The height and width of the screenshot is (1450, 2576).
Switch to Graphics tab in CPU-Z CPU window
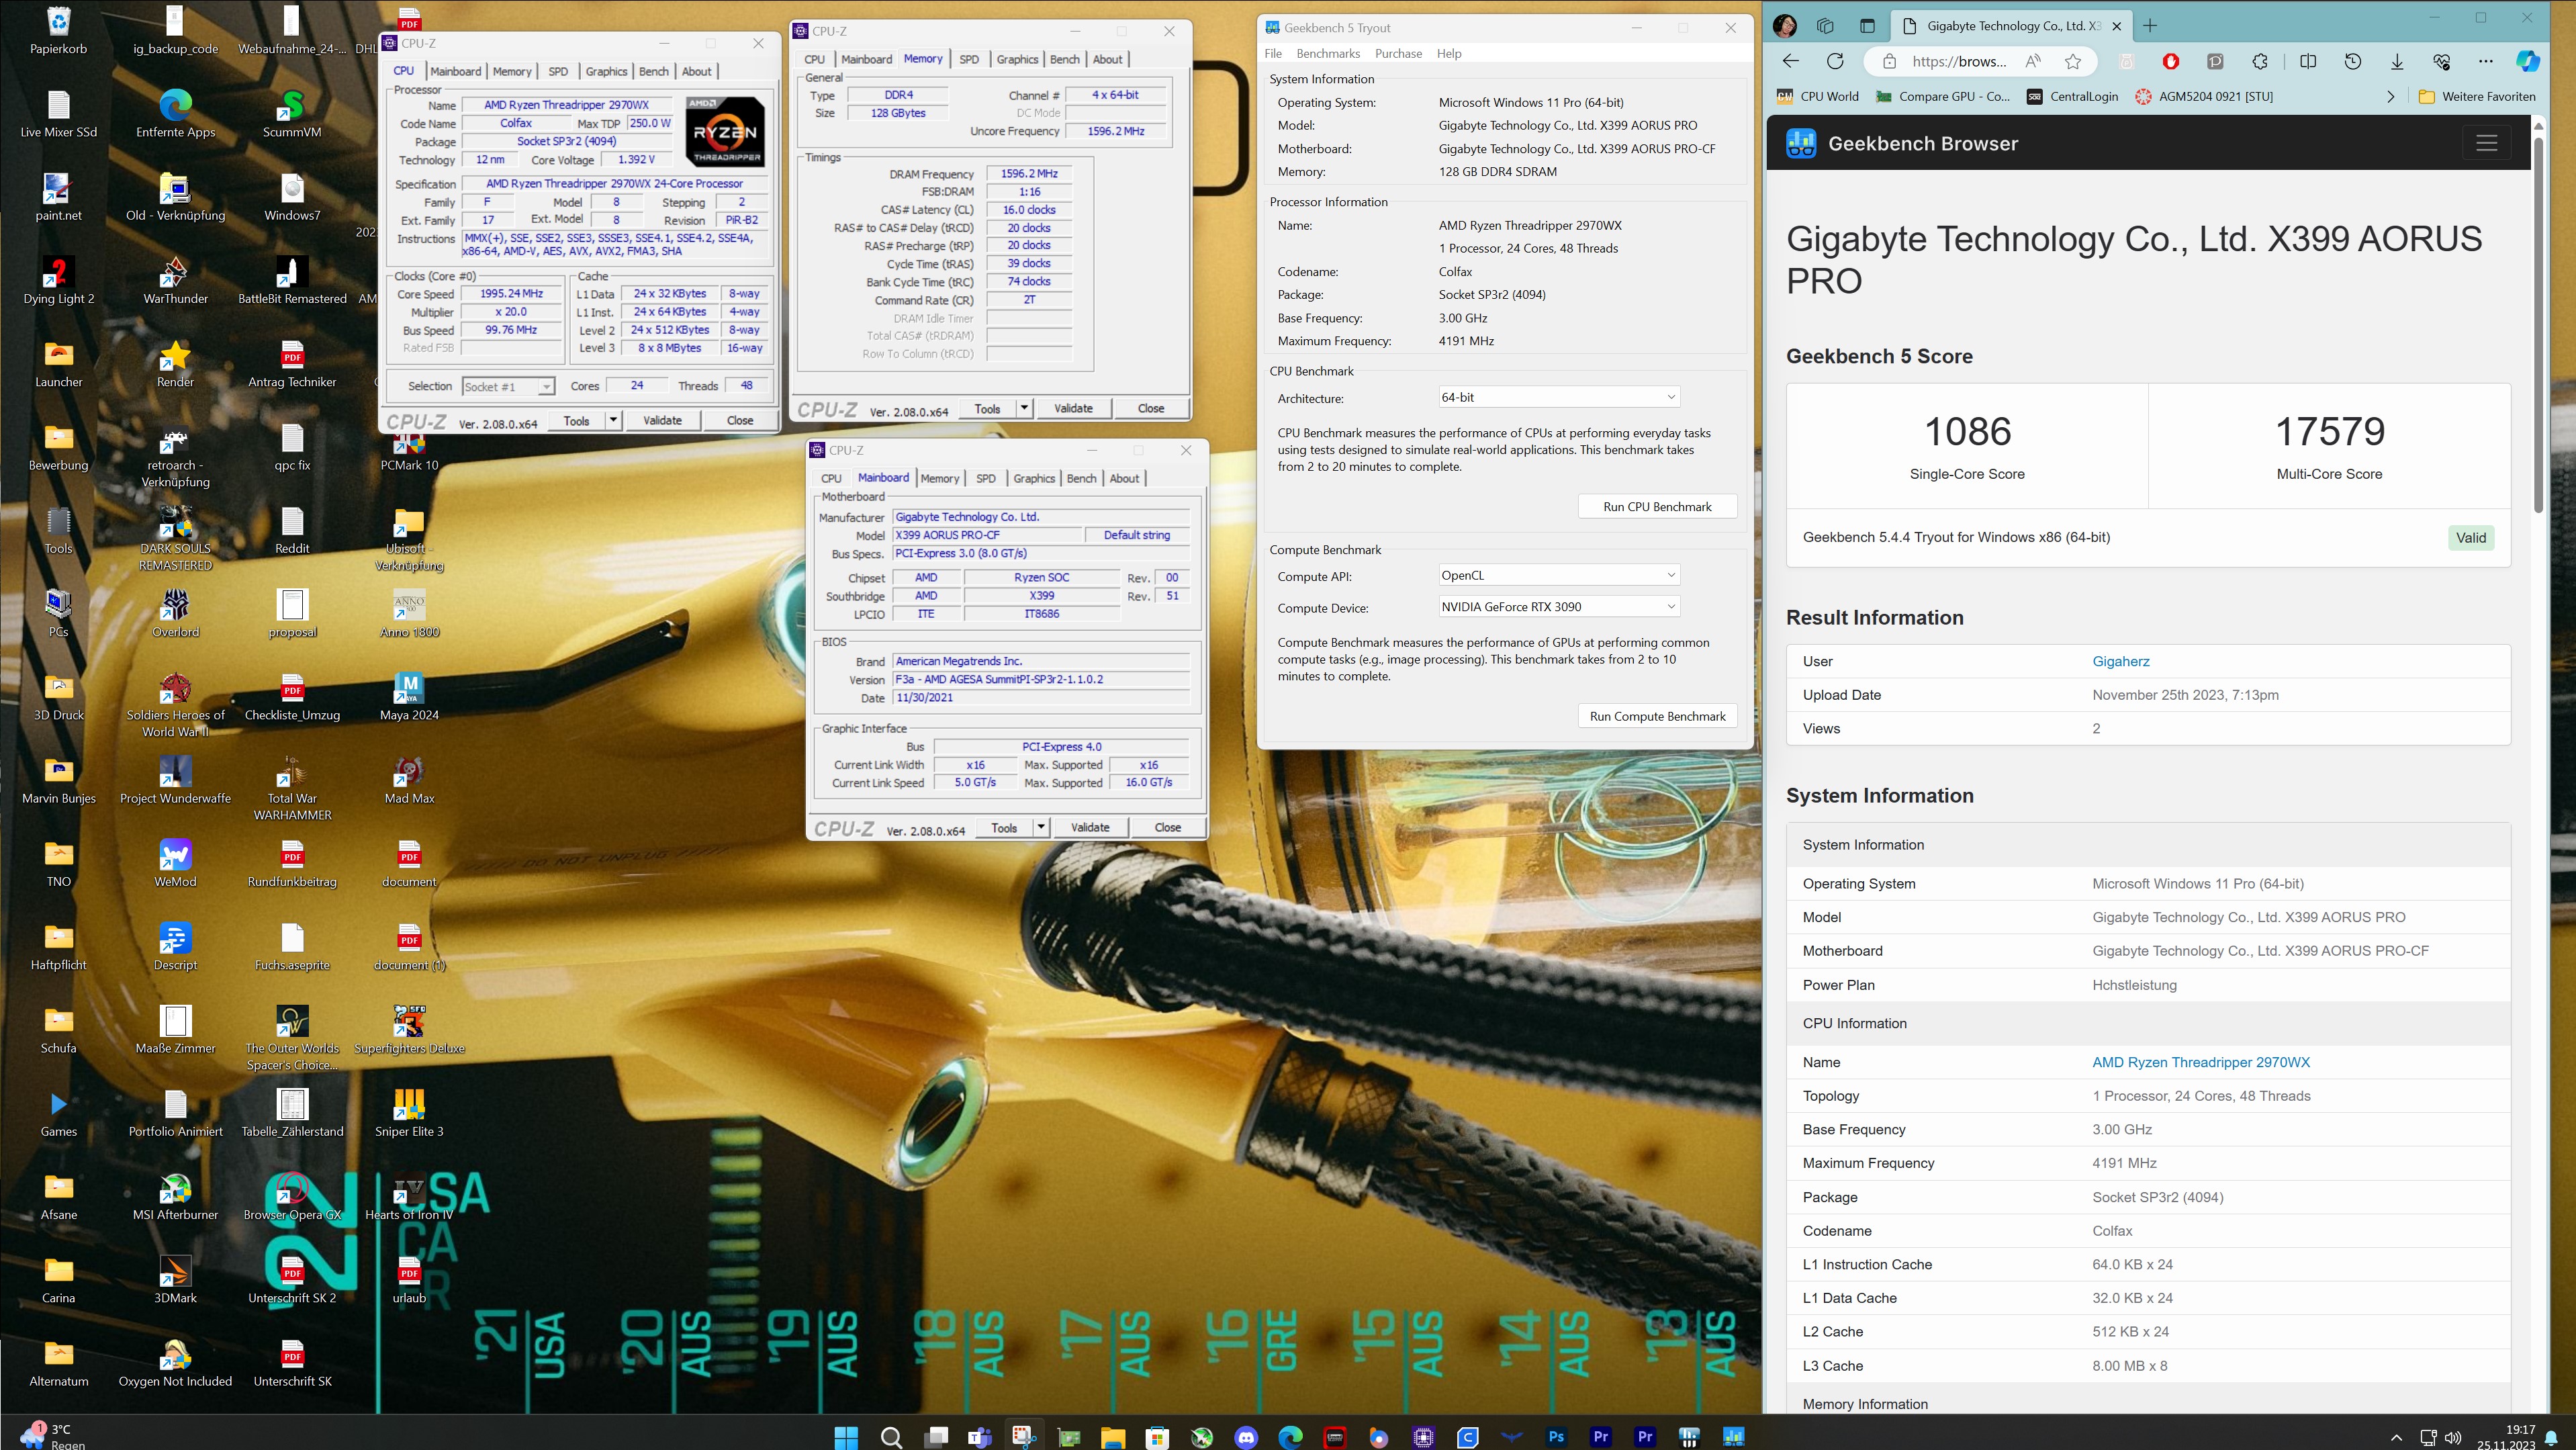[x=606, y=71]
